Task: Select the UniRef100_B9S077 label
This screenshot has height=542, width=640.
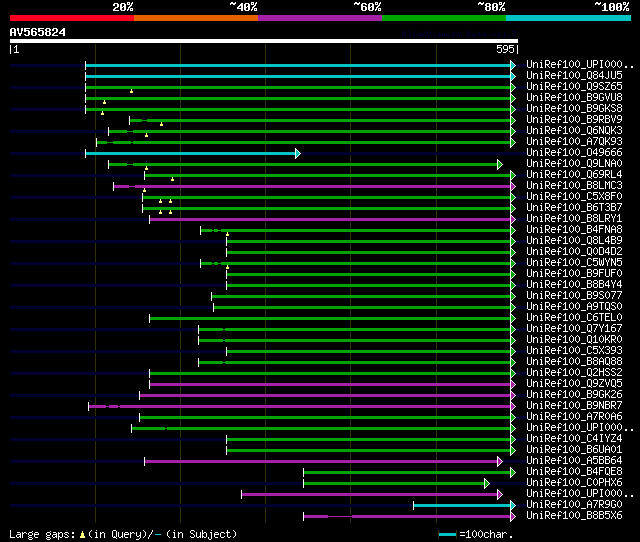Action: tap(574, 296)
